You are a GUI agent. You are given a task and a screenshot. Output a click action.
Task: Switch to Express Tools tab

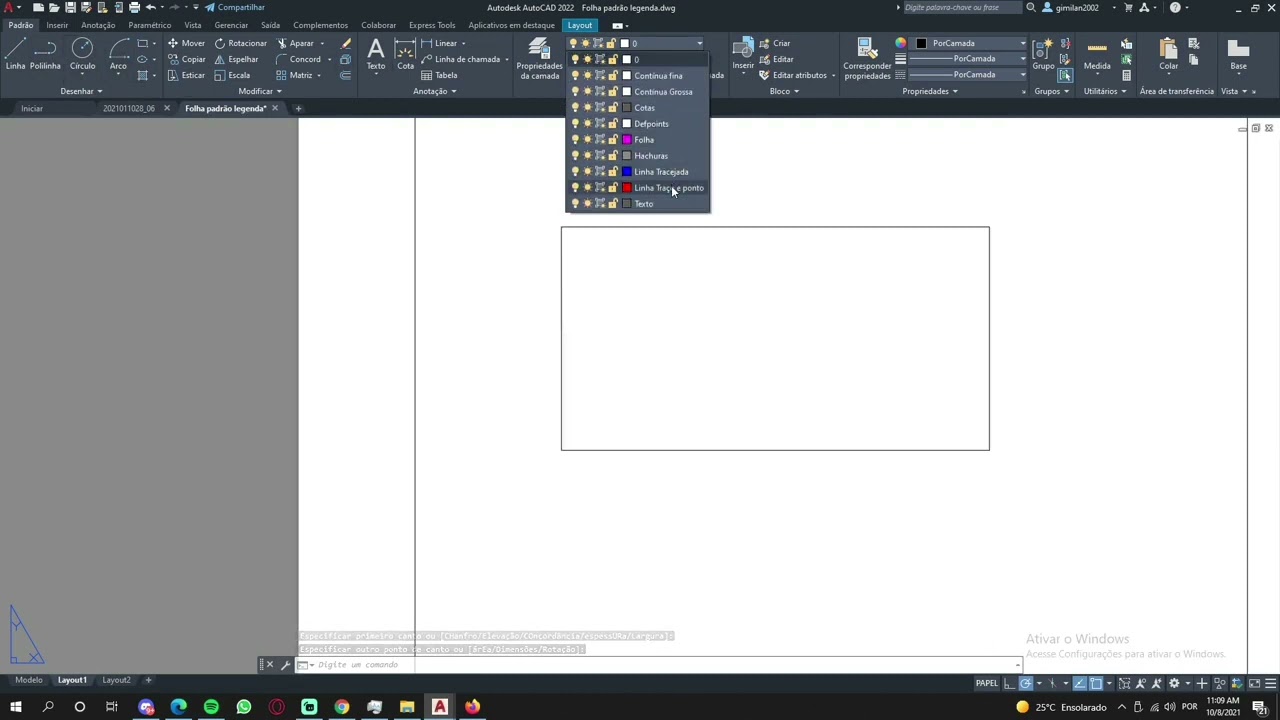tap(432, 25)
